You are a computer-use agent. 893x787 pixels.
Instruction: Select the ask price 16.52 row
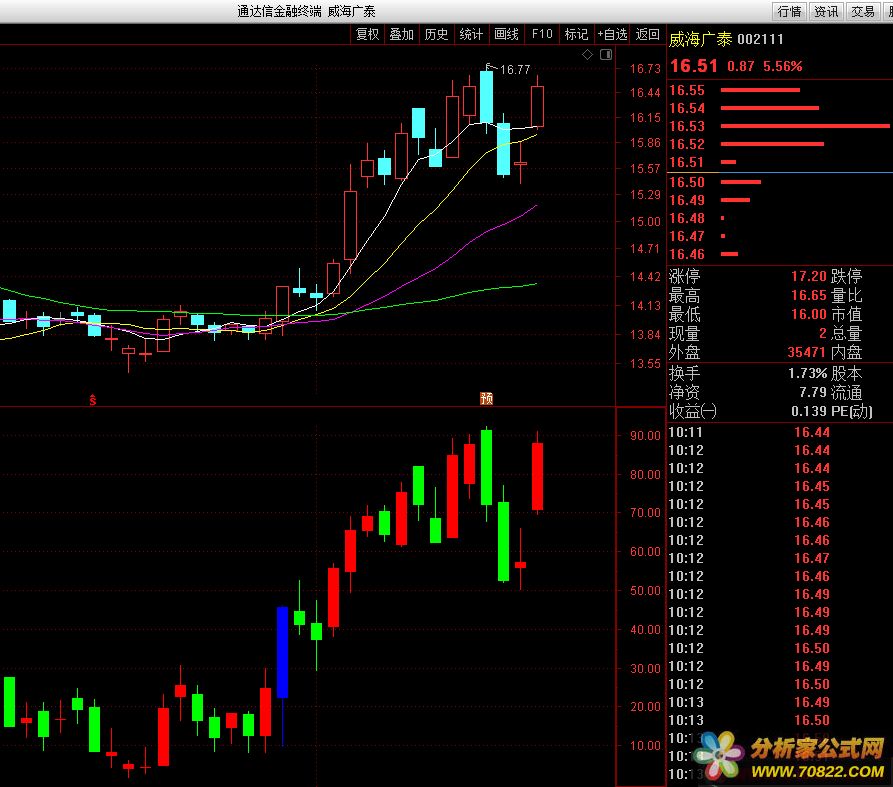point(780,144)
